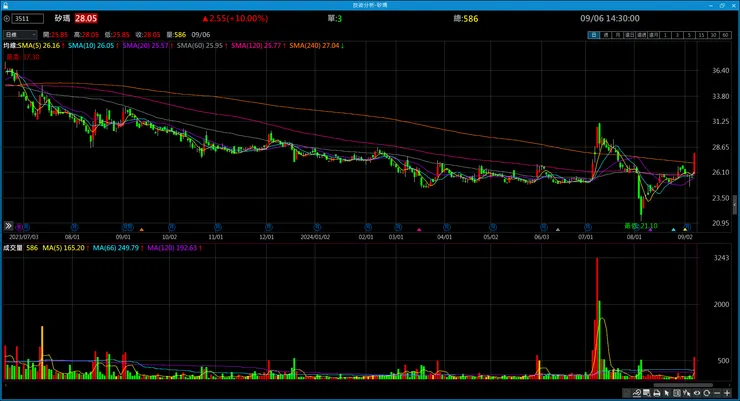The height and width of the screenshot is (401, 740).
Task: Click the vertical slider handle at right edge
Action: [x=735, y=206]
